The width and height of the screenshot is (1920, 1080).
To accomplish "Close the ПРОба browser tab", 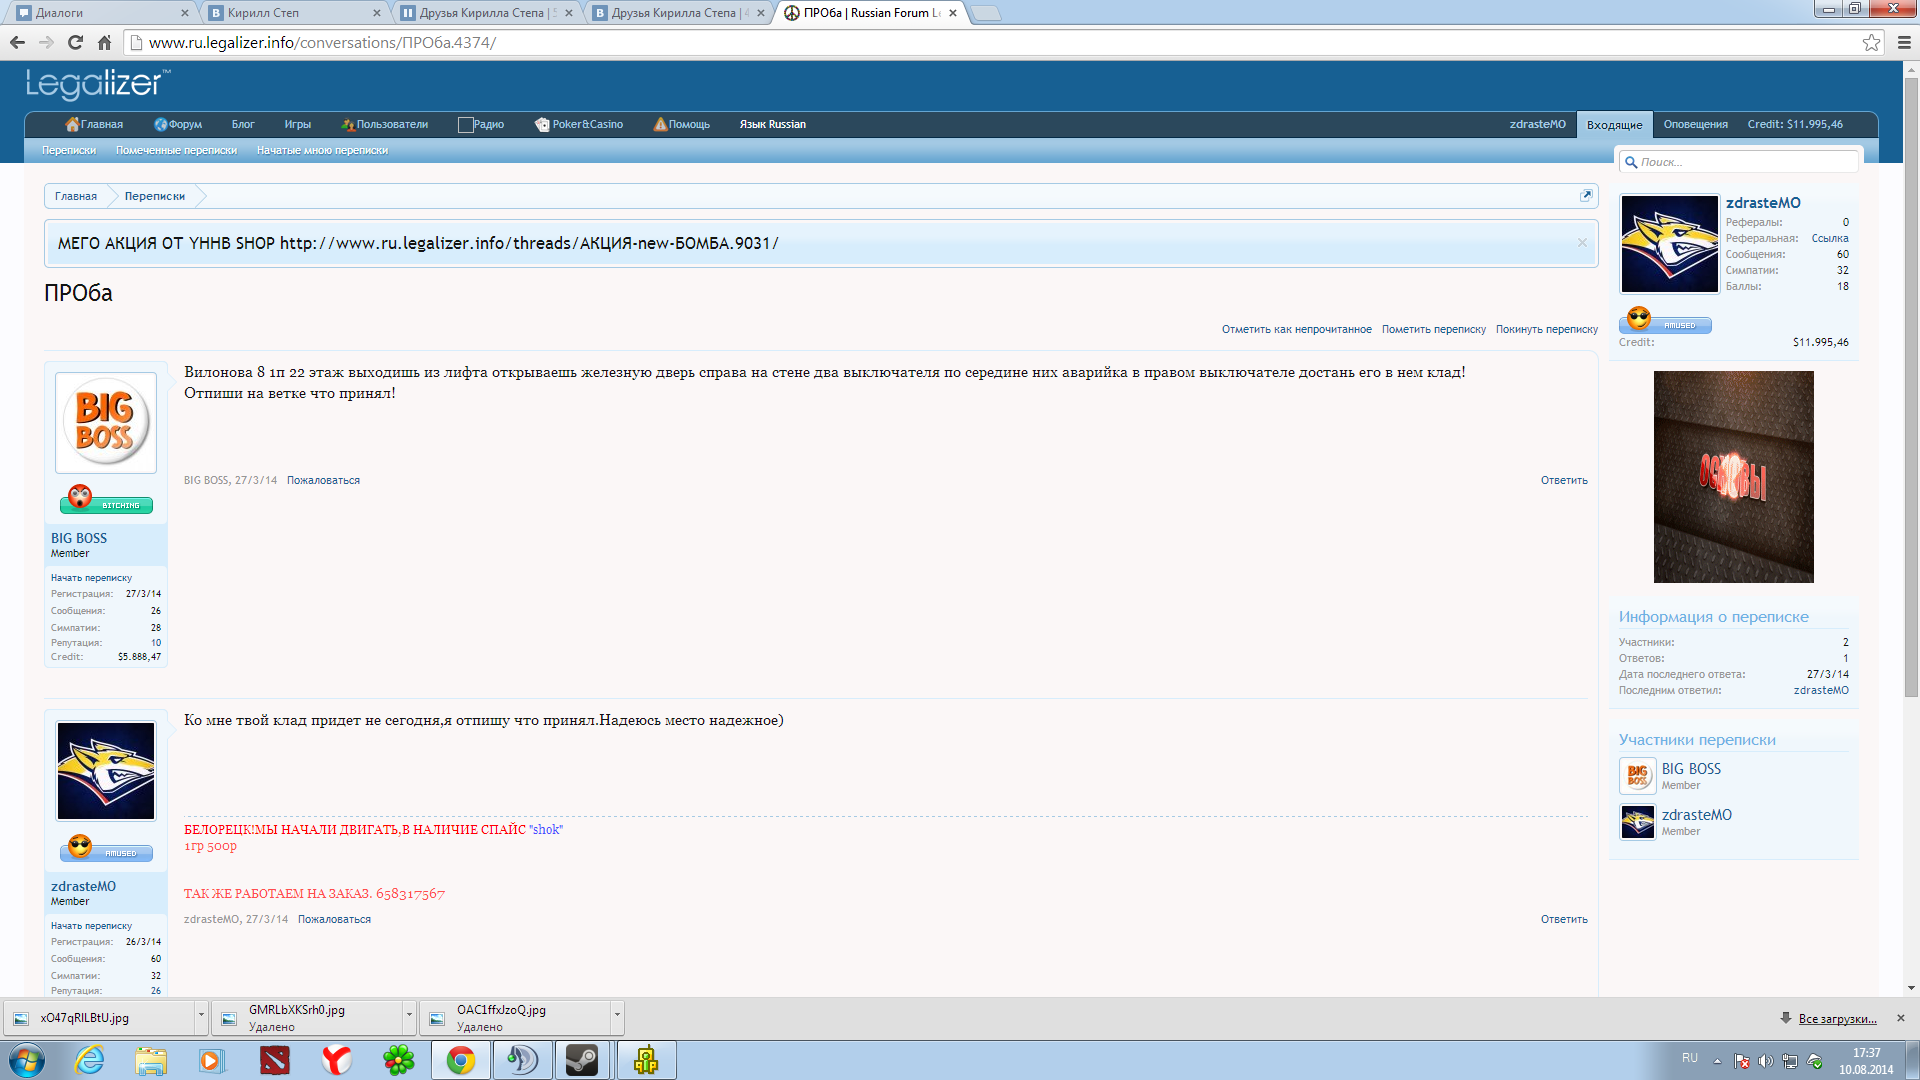I will [x=952, y=13].
